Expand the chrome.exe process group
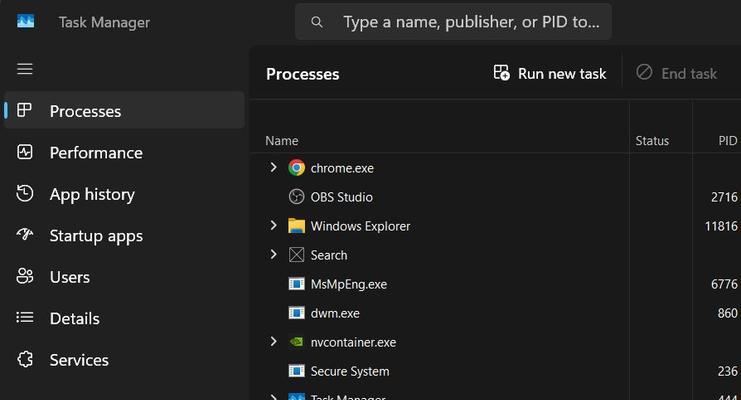The height and width of the screenshot is (400, 741). click(273, 167)
